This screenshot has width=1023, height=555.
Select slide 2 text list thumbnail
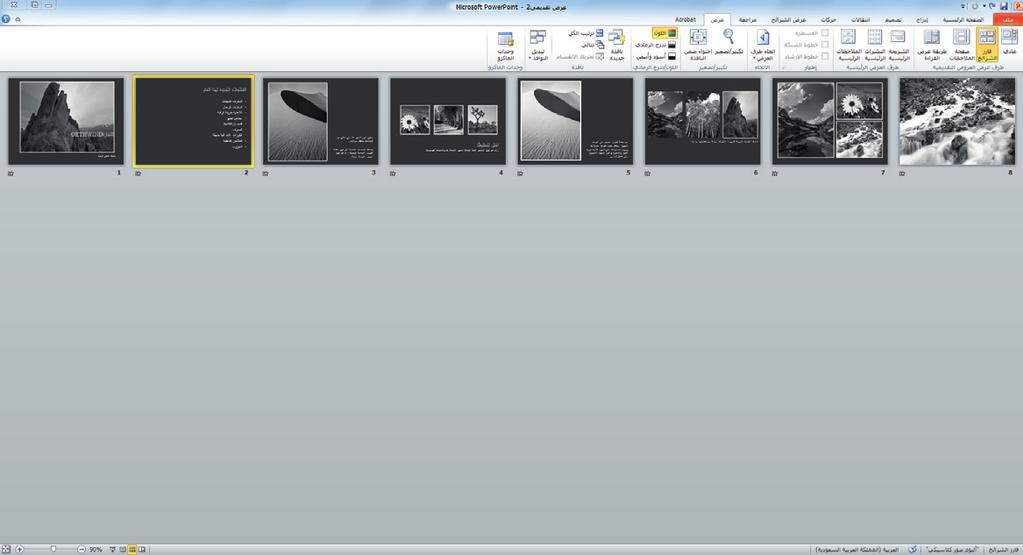coord(194,121)
